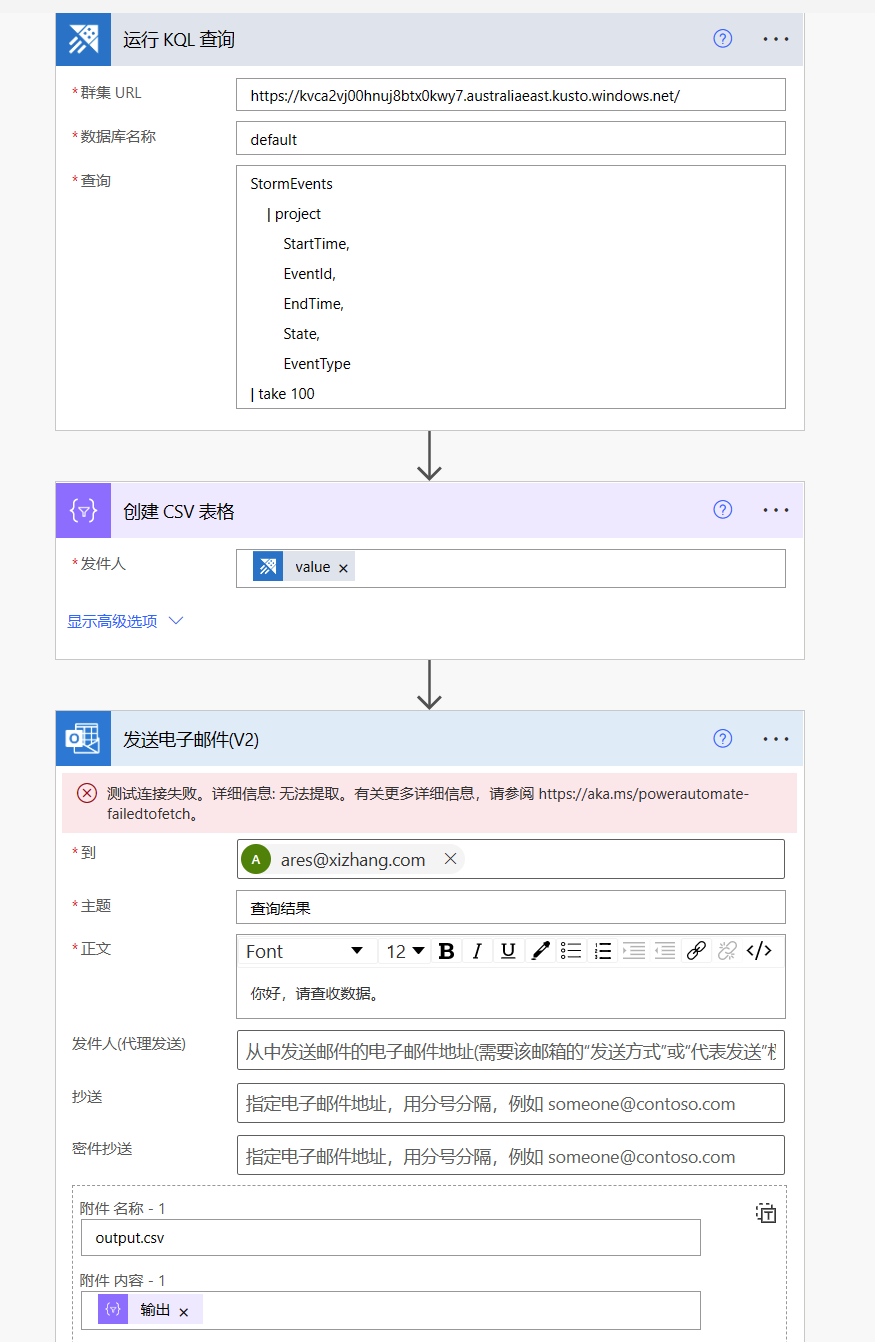This screenshot has height=1342, width=875.
Task: Click the 发件人(代理发送) input field
Action: coord(511,1050)
